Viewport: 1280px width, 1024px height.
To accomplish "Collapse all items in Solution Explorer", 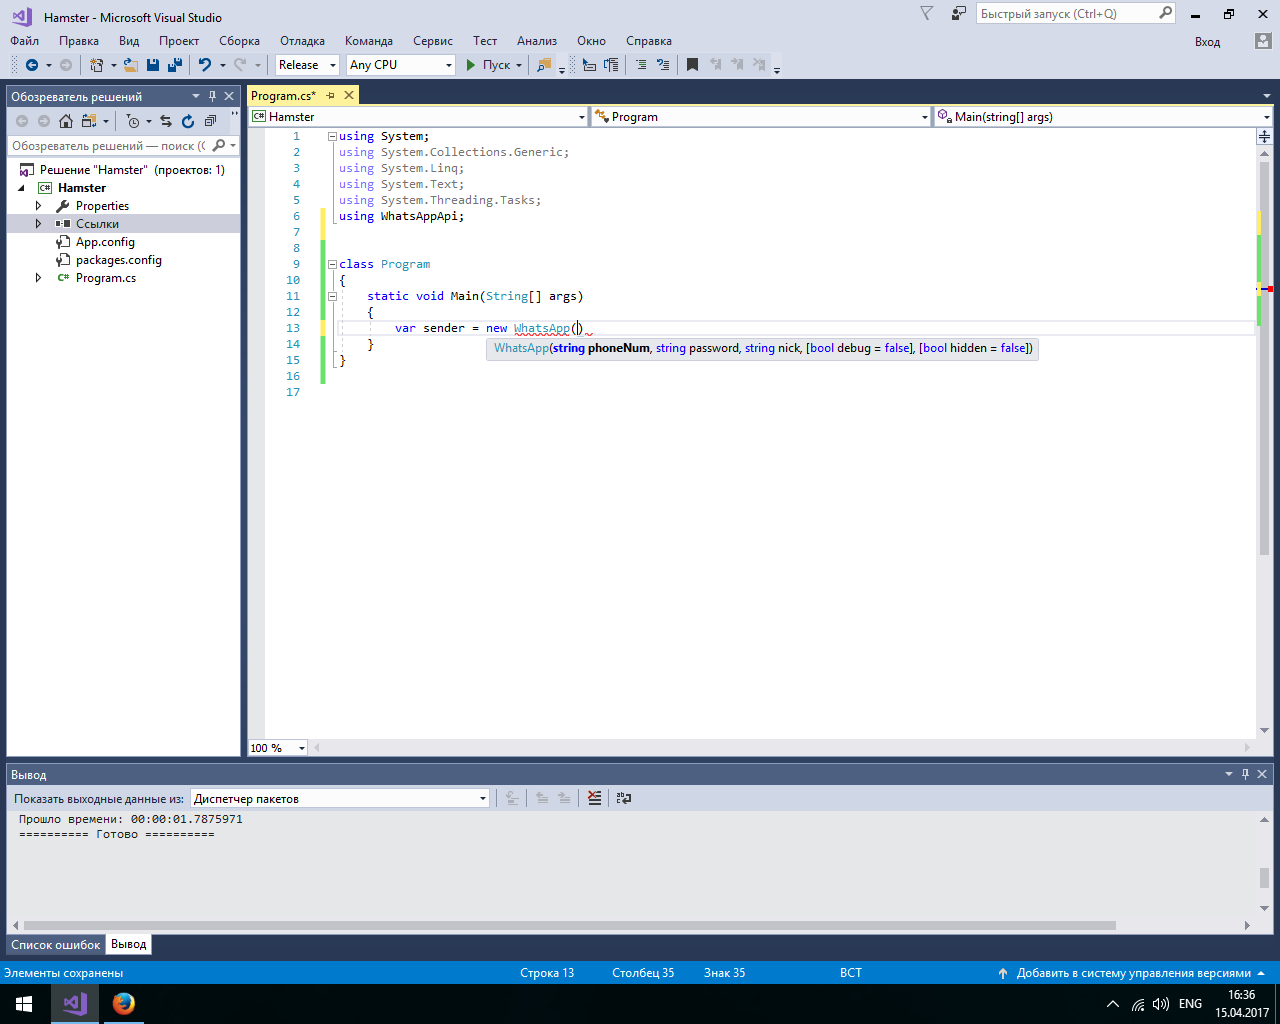I will (x=210, y=121).
